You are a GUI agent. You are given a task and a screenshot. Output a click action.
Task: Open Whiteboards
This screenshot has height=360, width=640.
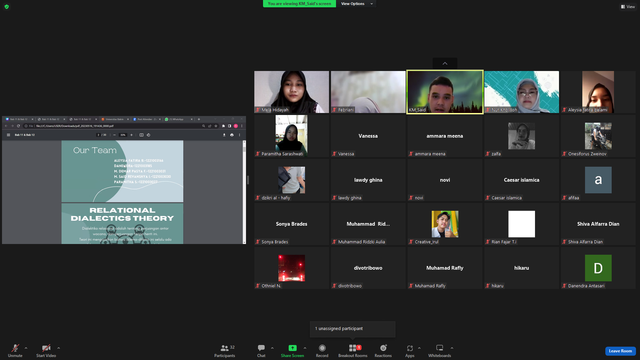(x=440, y=350)
